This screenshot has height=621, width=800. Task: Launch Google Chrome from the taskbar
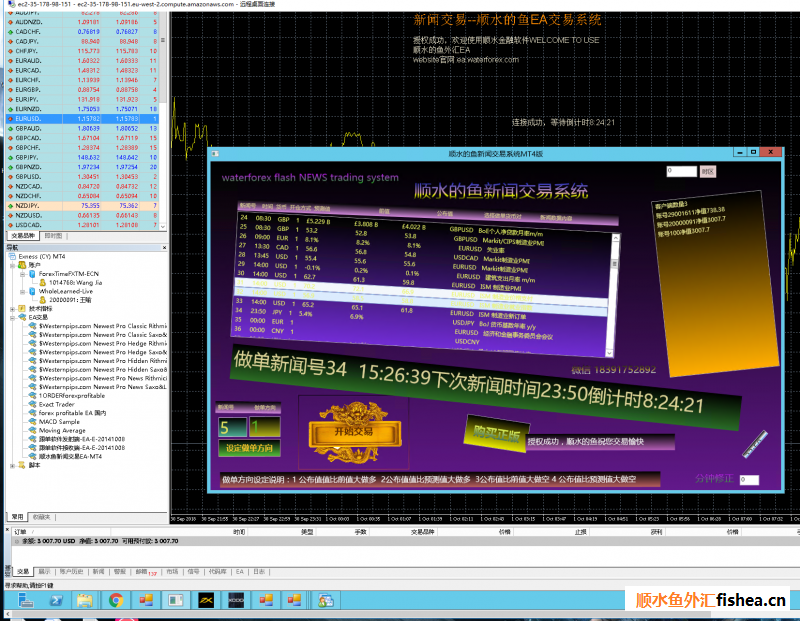116,601
